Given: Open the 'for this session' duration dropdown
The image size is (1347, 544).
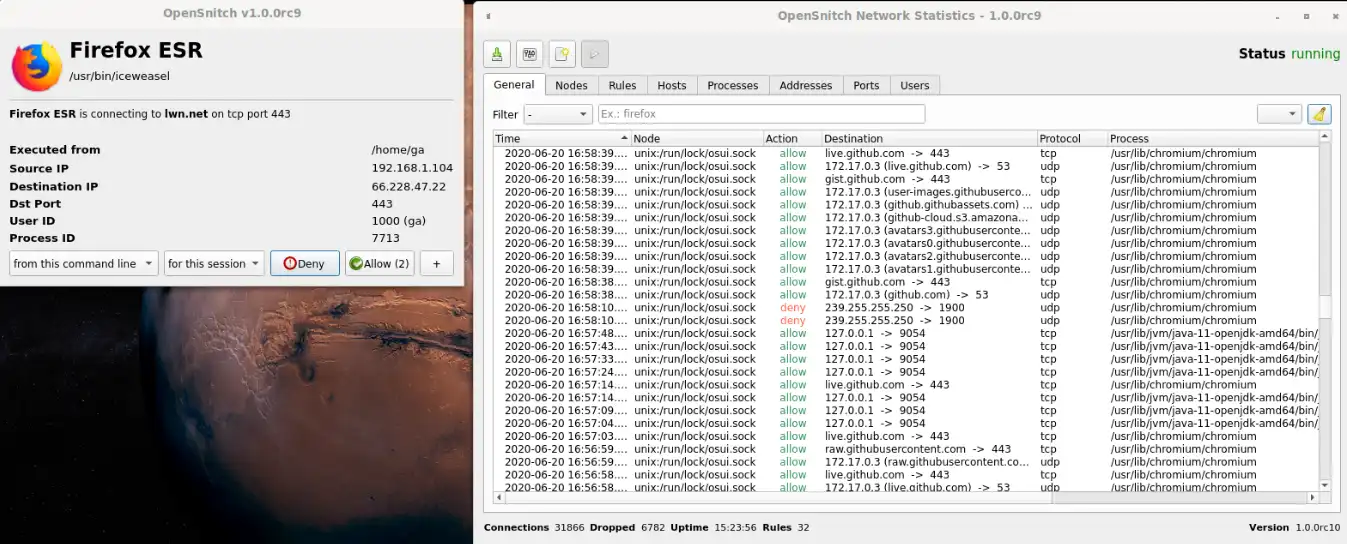Looking at the screenshot, I should [214, 264].
